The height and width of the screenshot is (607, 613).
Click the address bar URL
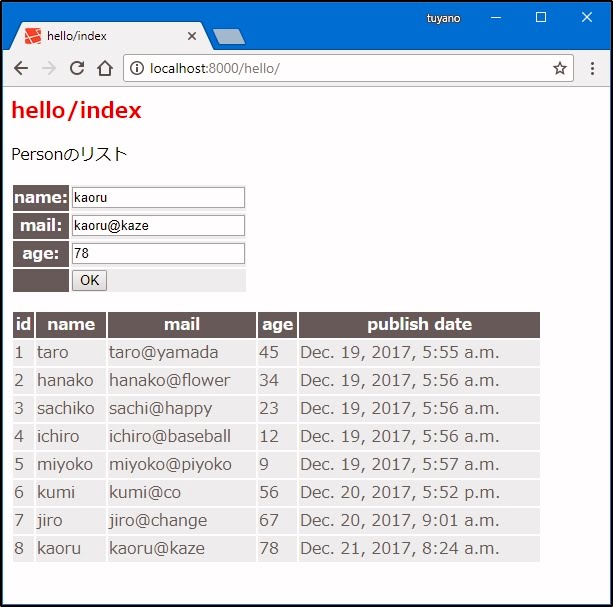[300, 68]
